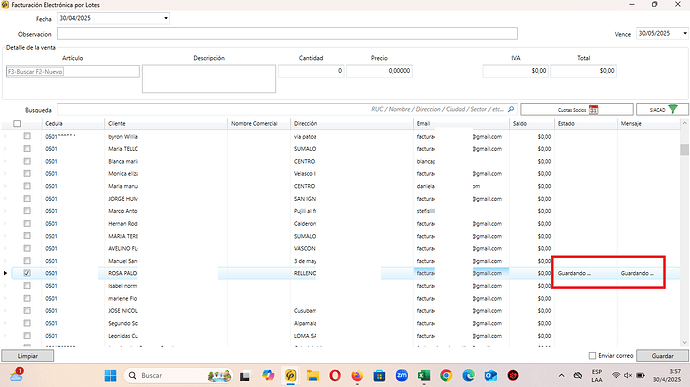Launch Opera browser from taskbar

point(335,376)
